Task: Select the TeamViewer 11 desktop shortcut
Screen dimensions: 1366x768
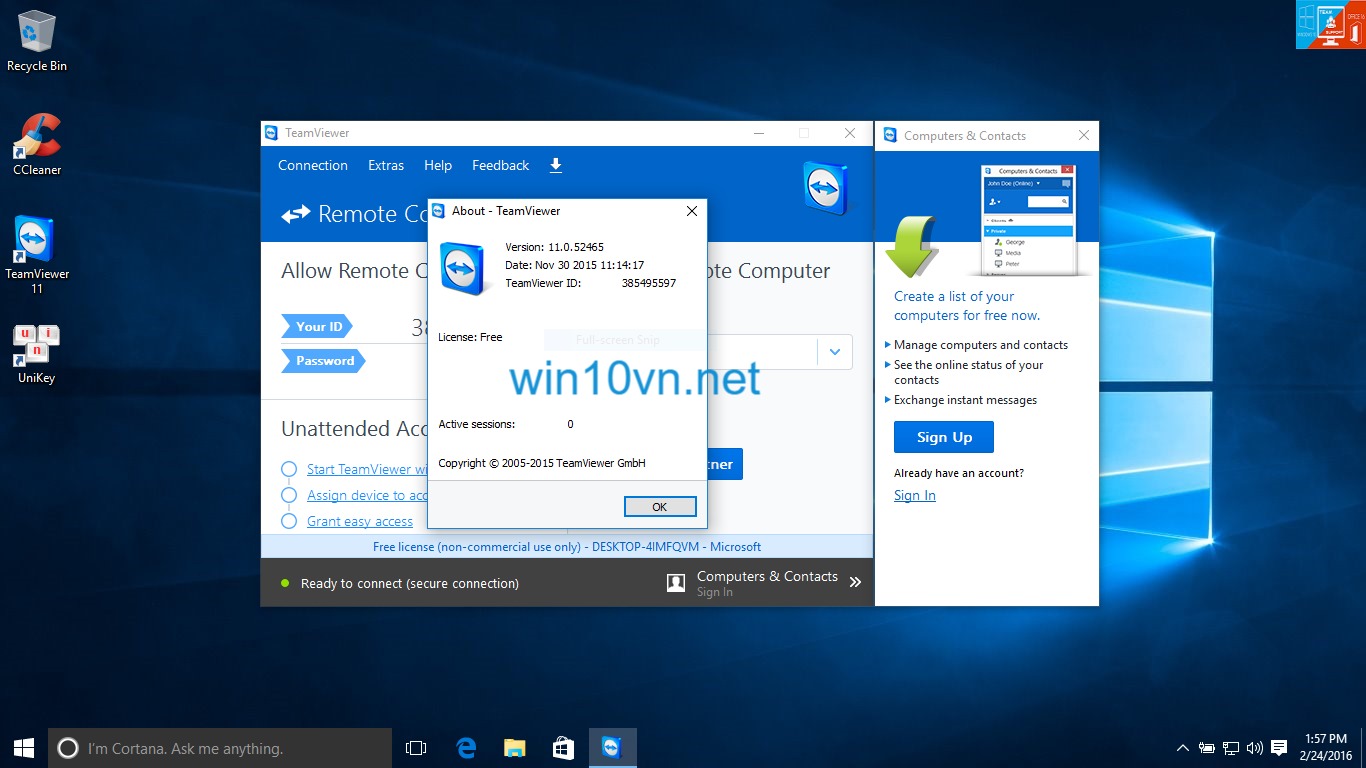Action: (x=37, y=254)
